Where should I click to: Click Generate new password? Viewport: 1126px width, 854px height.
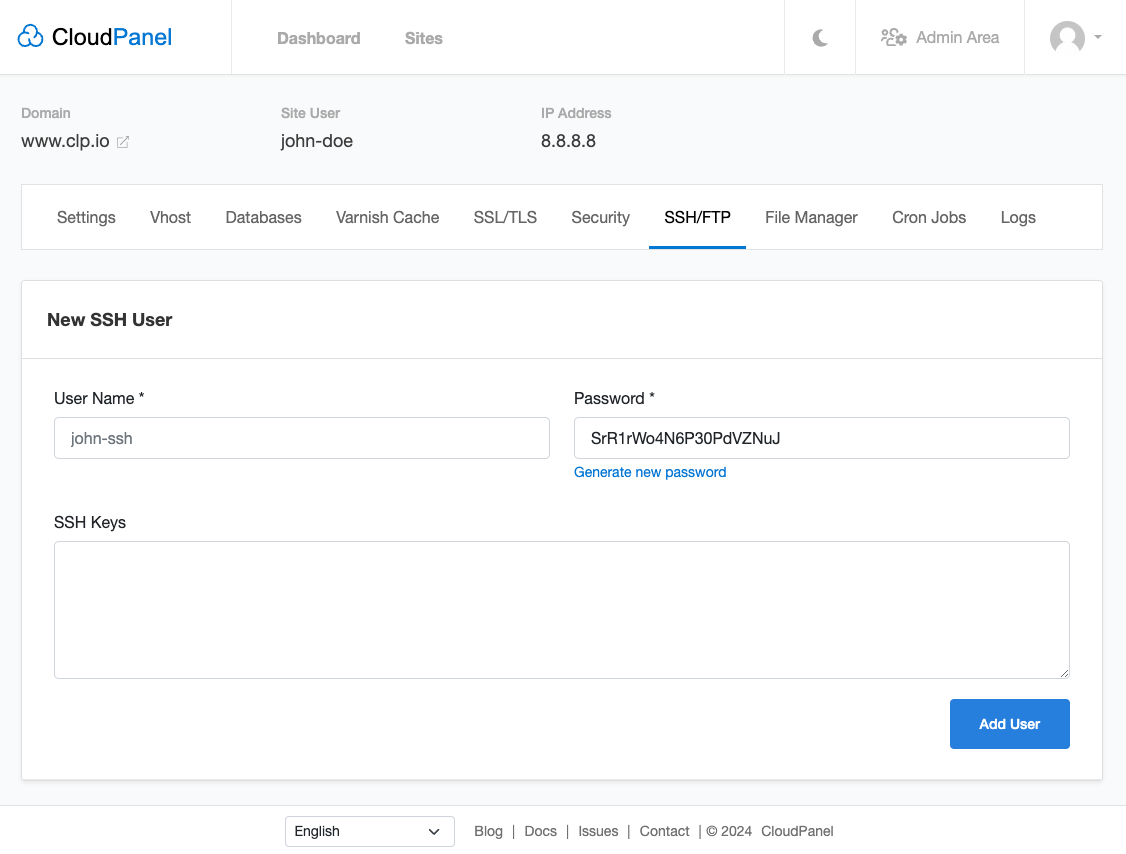coord(650,472)
